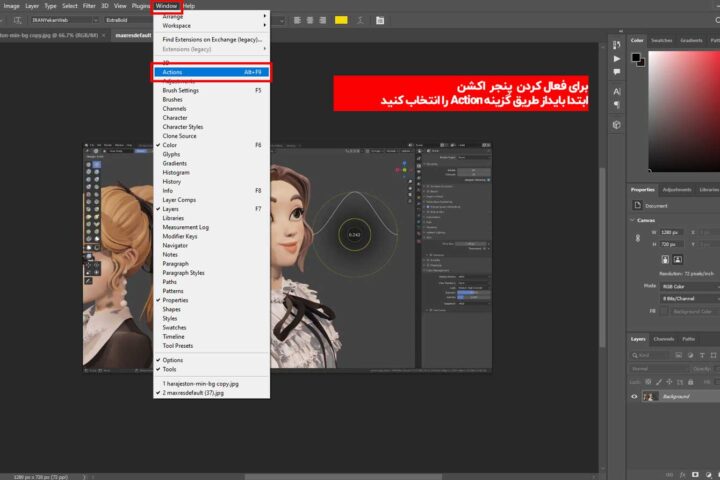Open the layer filter Kind dropdown
The image size is (720, 480).
tap(650, 355)
